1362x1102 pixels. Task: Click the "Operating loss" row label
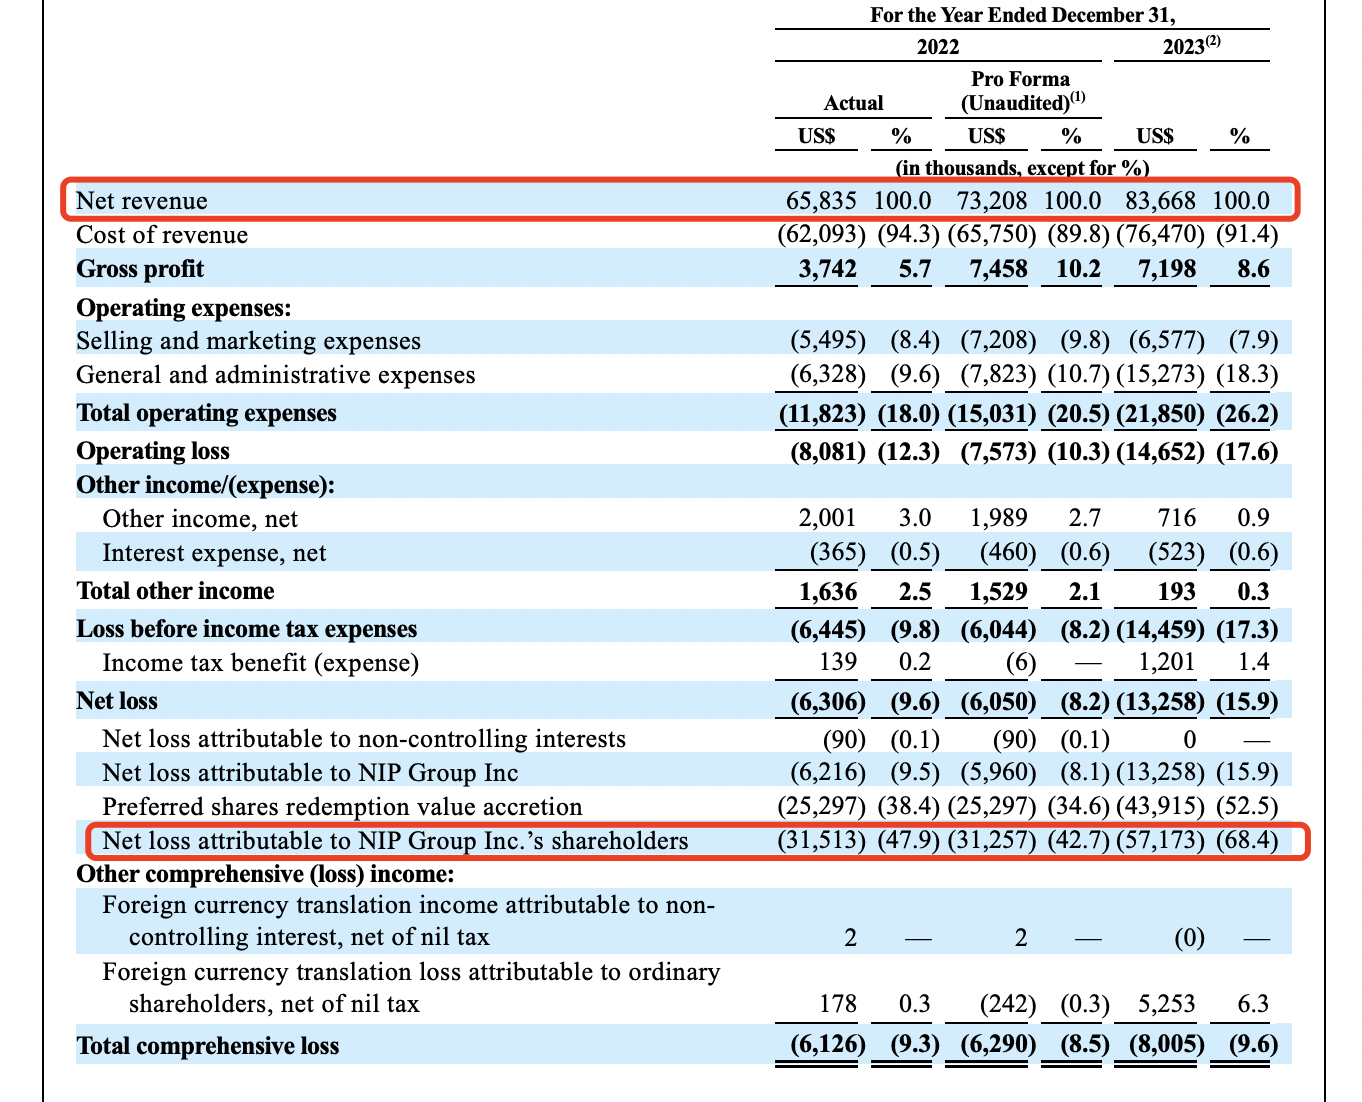153,451
